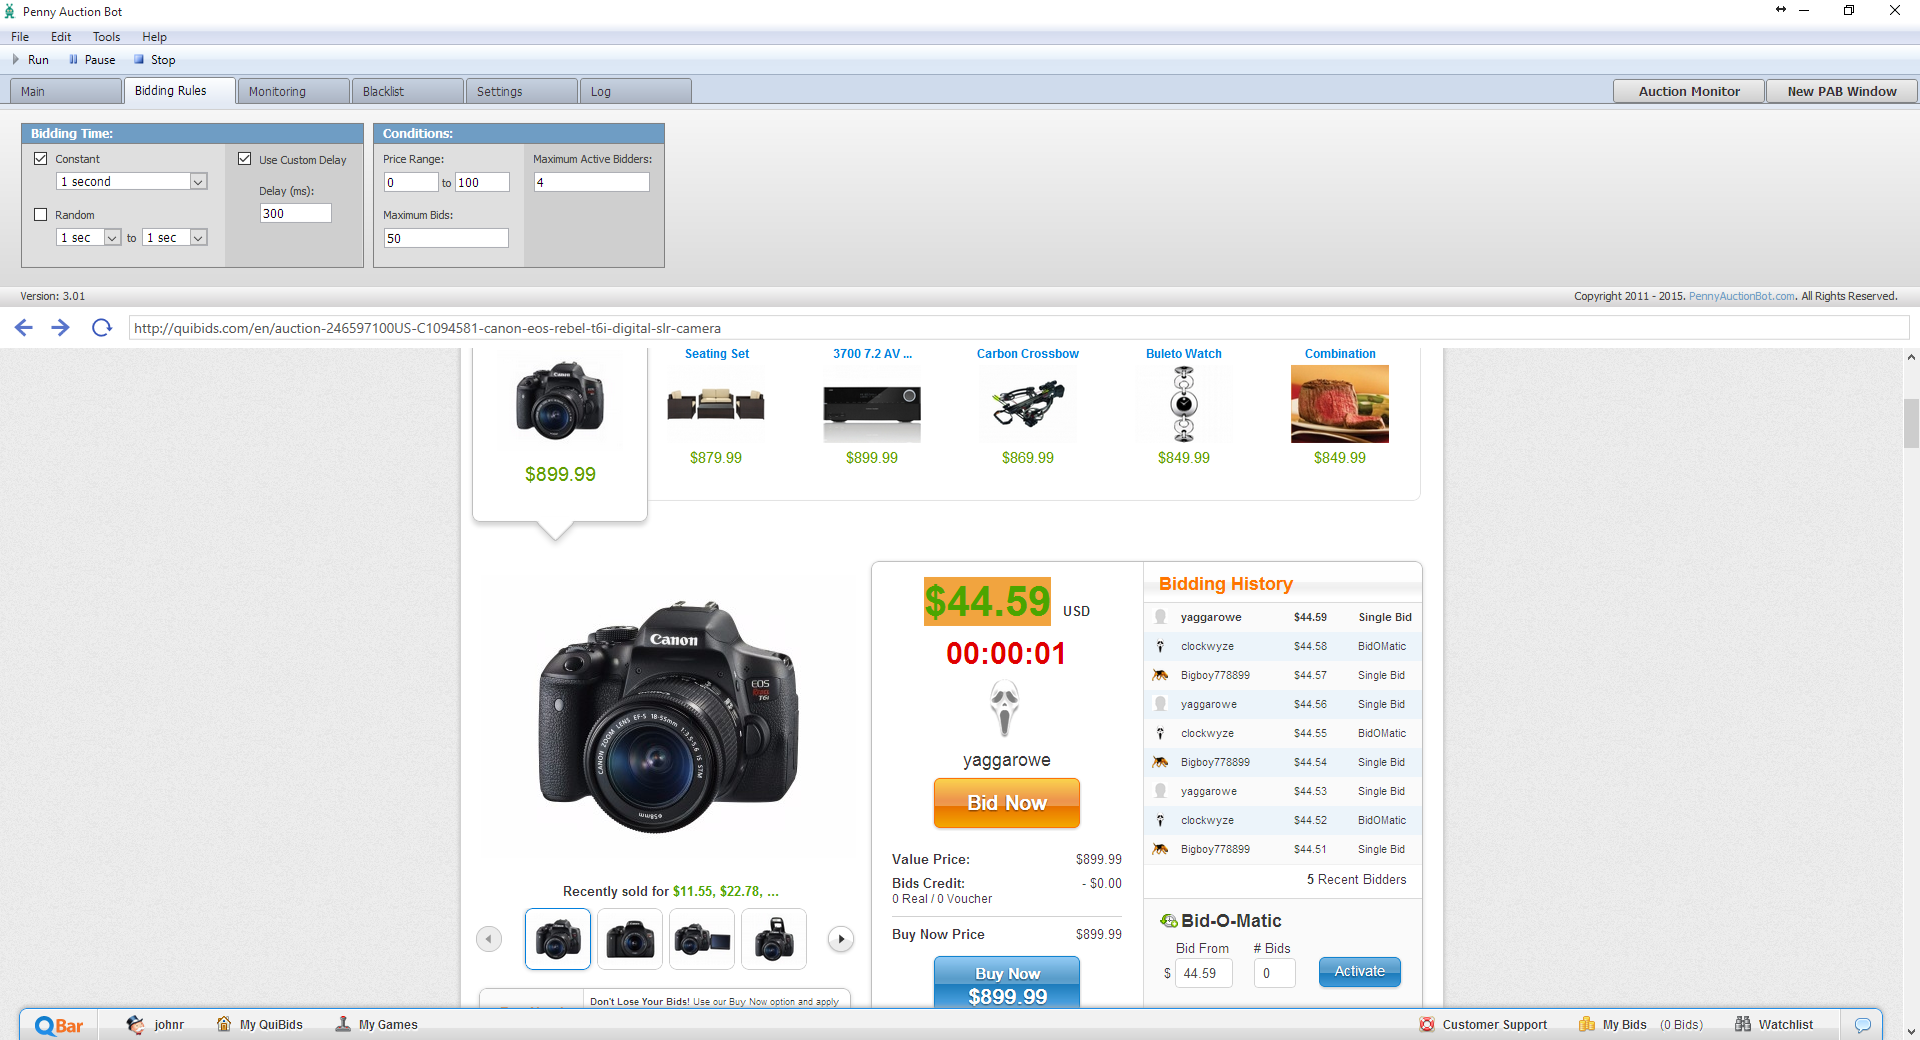The height and width of the screenshot is (1040, 1920).
Task: Click the browser URL address bar
Action: pyautogui.click(x=1019, y=328)
